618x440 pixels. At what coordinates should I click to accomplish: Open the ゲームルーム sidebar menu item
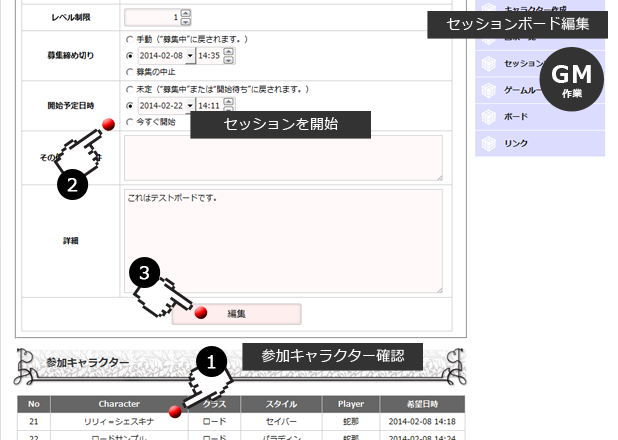[540, 90]
